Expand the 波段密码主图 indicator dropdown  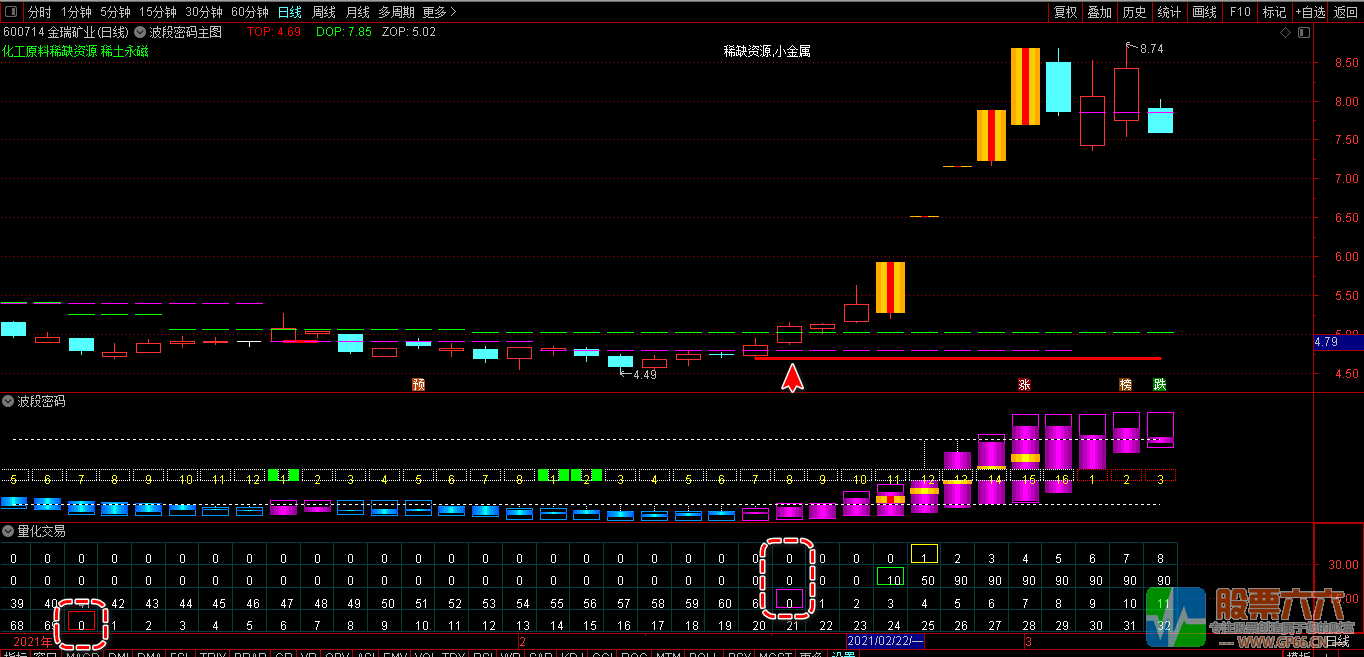(141, 32)
